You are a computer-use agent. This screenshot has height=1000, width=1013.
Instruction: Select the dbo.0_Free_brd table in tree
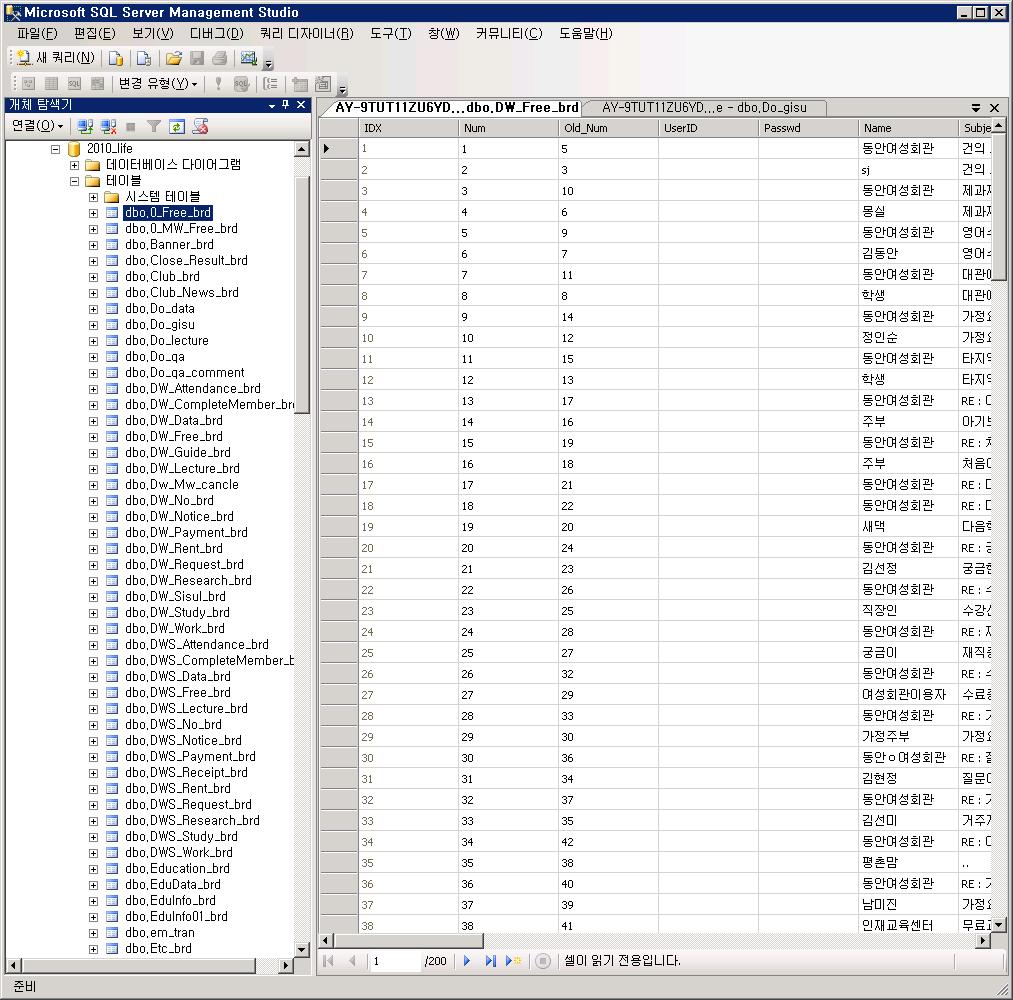click(168, 213)
